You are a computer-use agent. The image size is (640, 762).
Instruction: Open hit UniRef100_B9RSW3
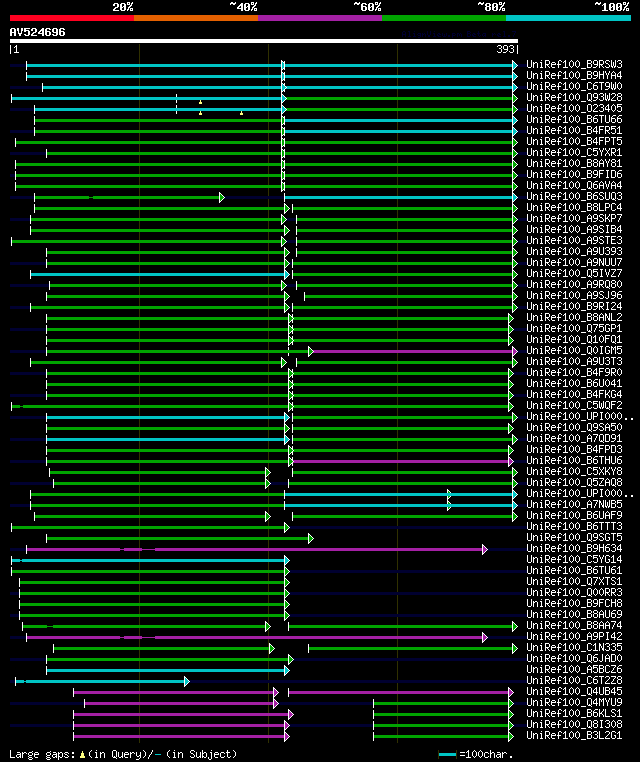[x=574, y=64]
